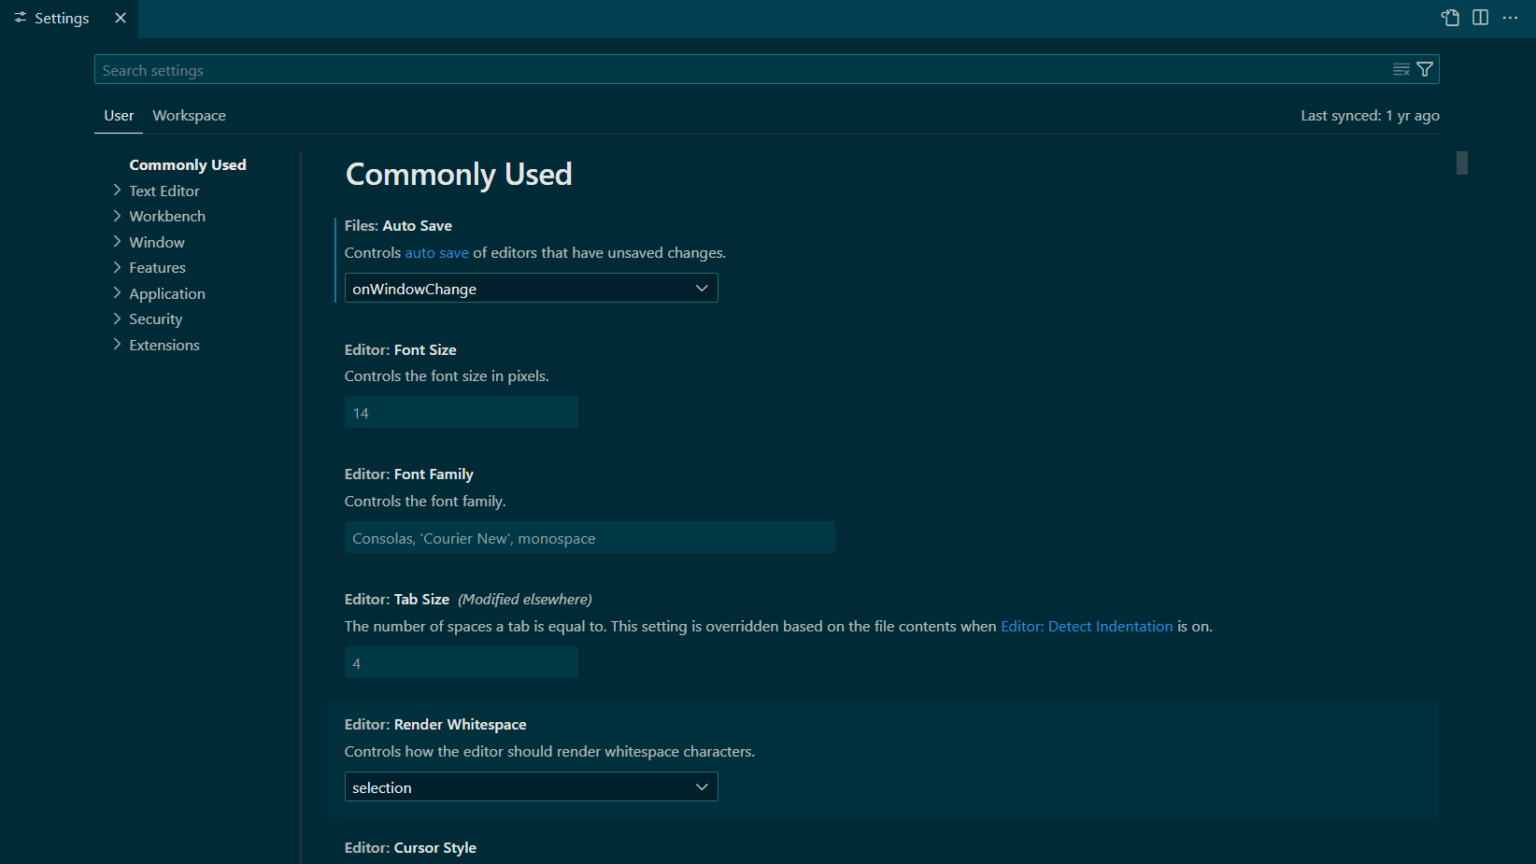Open the Settings JSON file icon
The image size is (1536, 864).
coord(1449,17)
